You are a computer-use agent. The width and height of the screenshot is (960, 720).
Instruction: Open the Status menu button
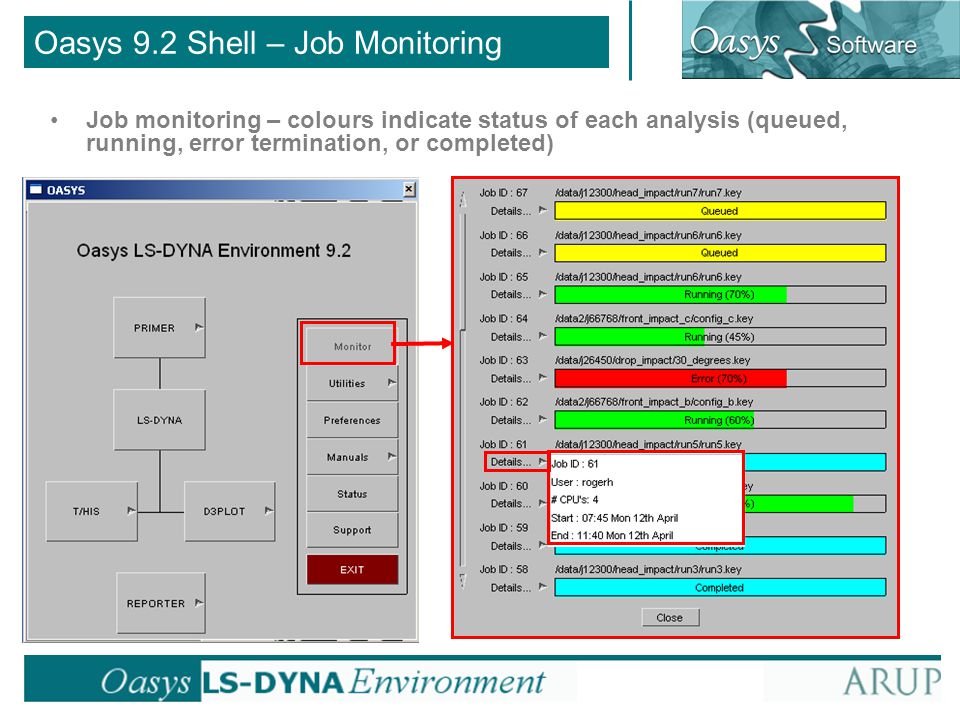352,493
